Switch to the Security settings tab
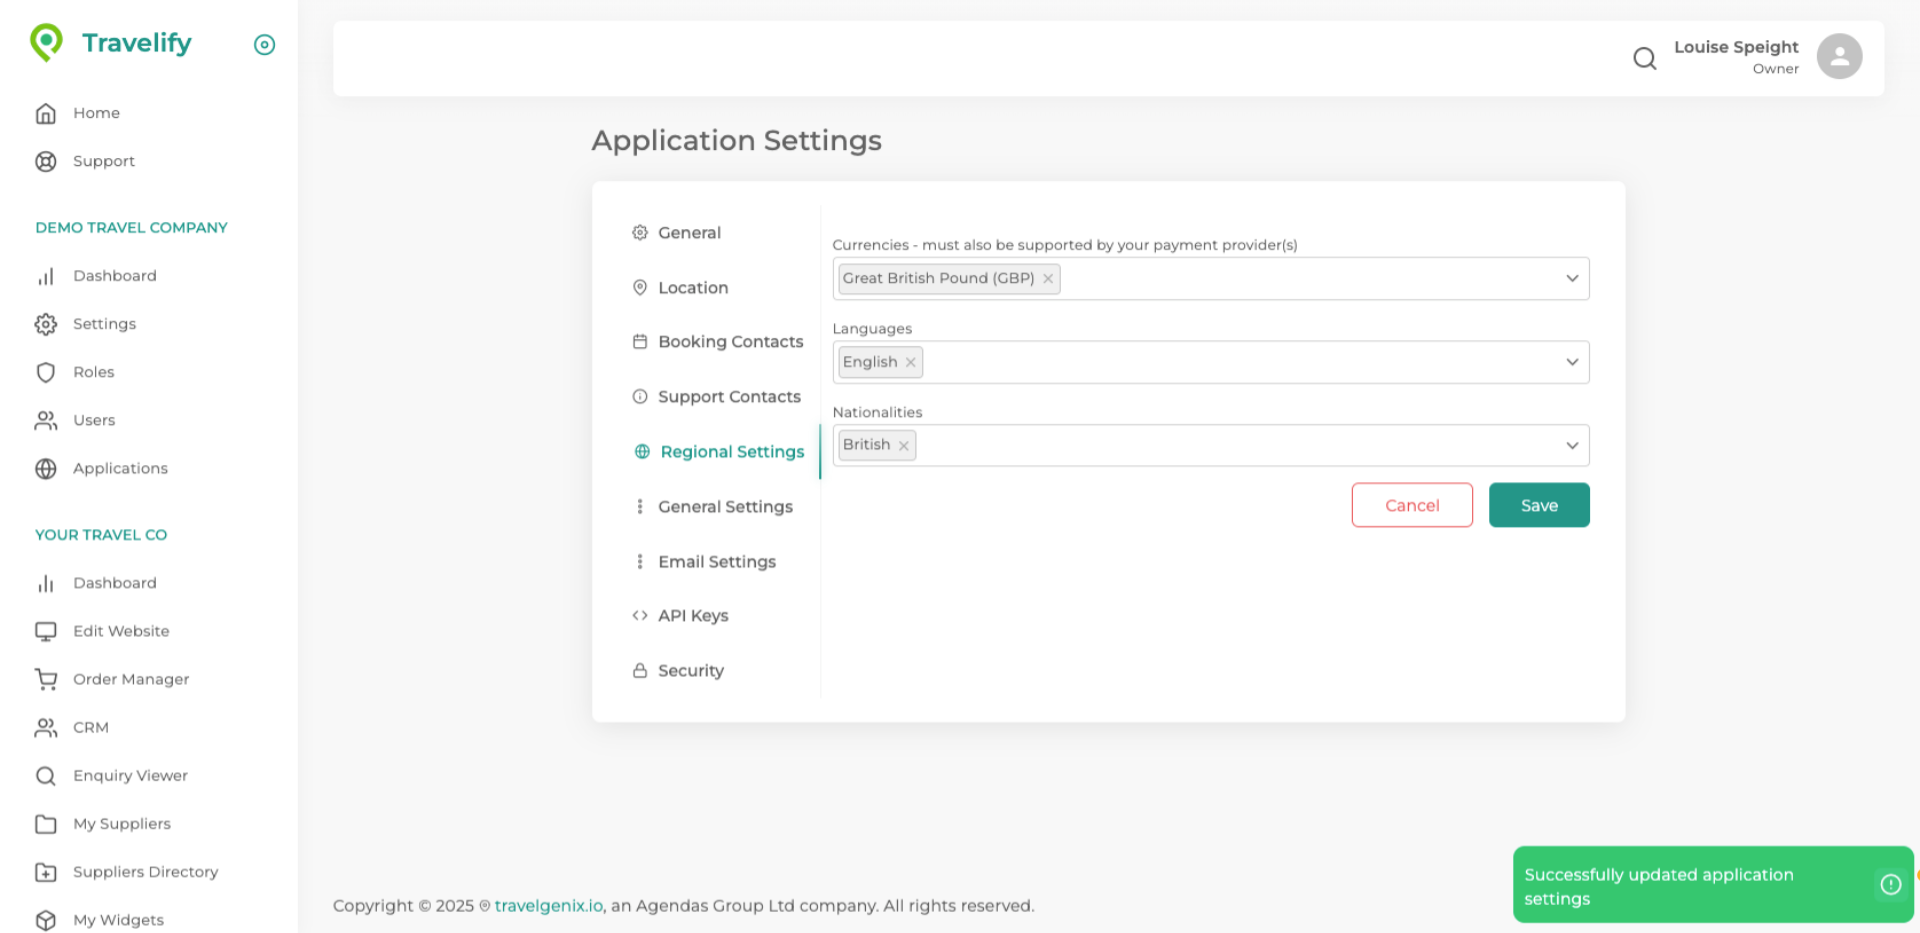Screen dimensions: 1920x933 (690, 671)
